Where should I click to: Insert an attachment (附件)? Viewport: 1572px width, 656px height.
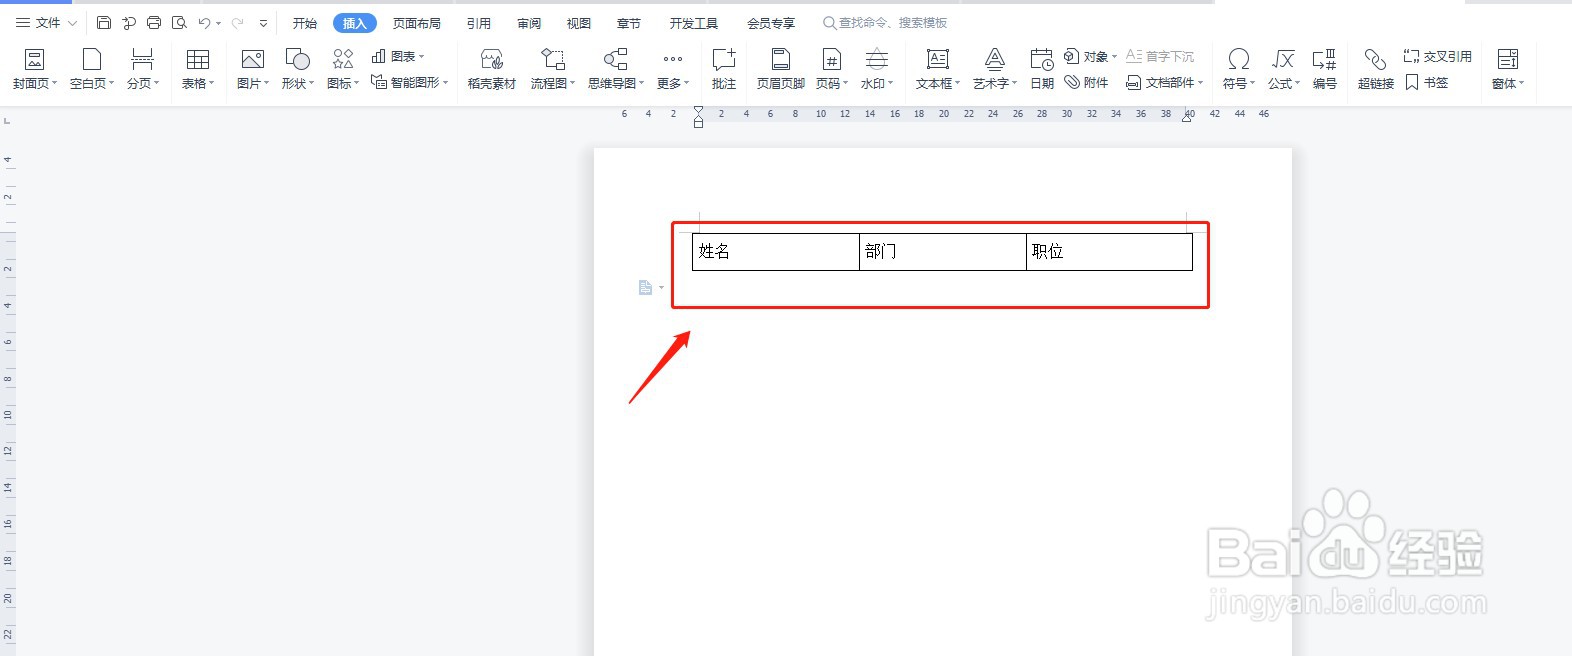(1087, 82)
